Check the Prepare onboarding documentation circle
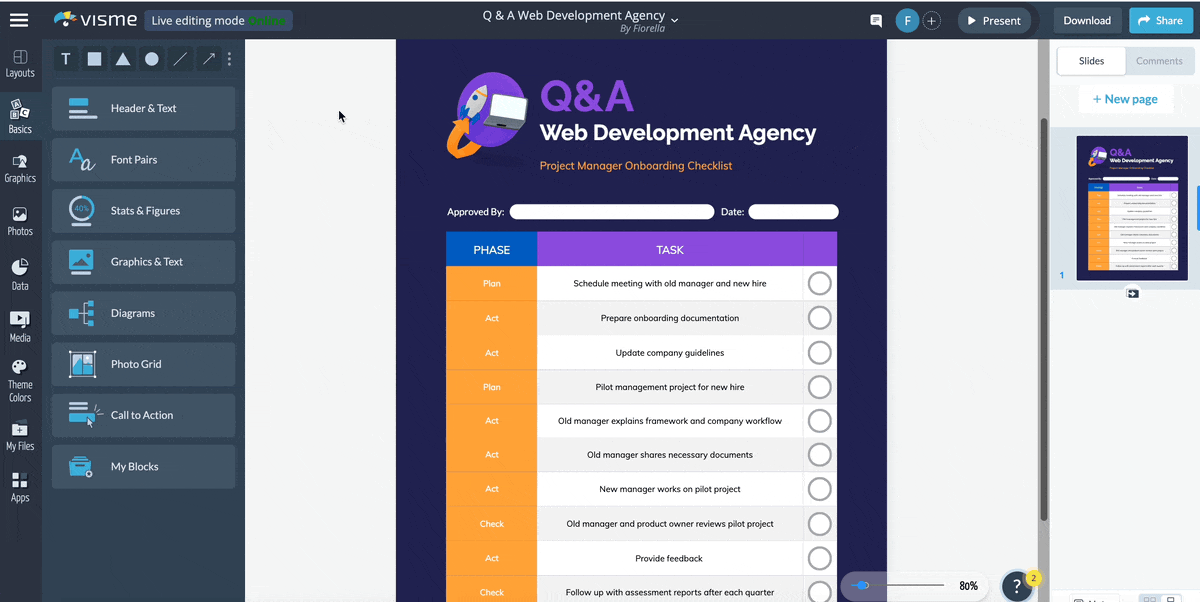1200x602 pixels. tap(819, 318)
